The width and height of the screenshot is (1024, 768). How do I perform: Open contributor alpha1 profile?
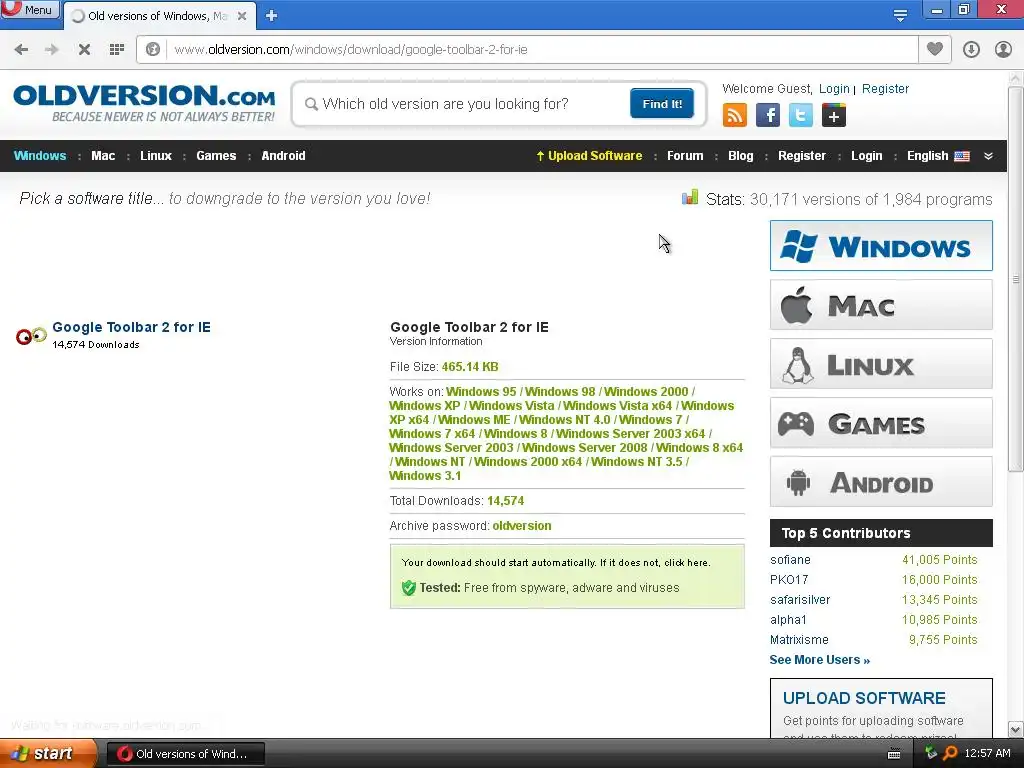(x=788, y=620)
